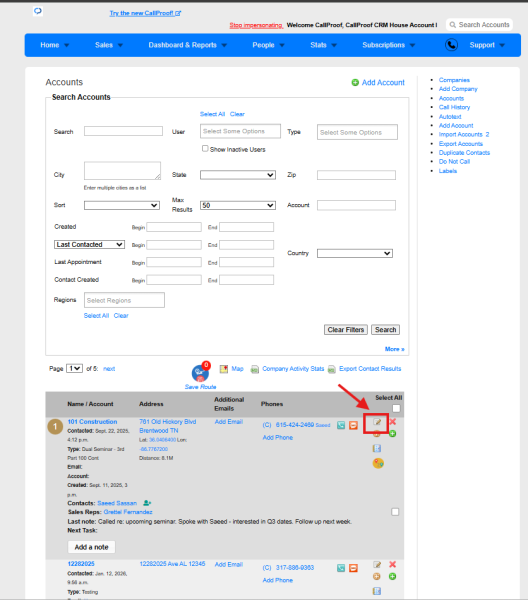Tick the Show Inactive Users checkbox
Image resolution: width=528 pixels, height=600 pixels.
[x=205, y=148]
